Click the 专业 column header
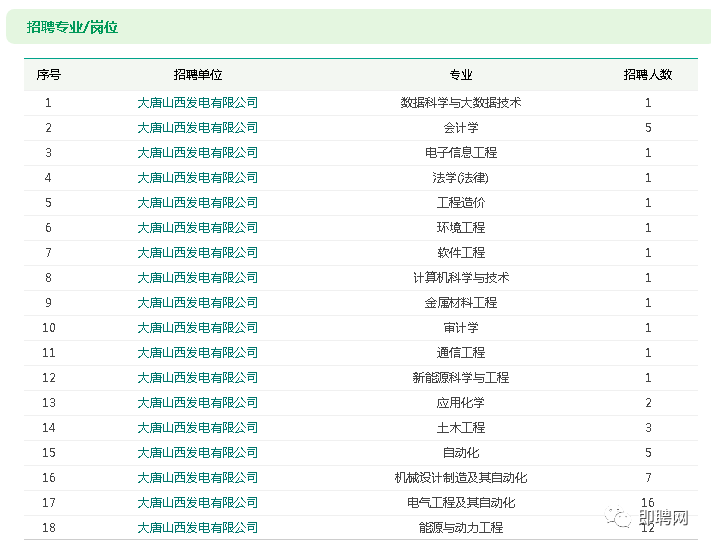Image resolution: width=711 pixels, height=548 pixels. 461,75
